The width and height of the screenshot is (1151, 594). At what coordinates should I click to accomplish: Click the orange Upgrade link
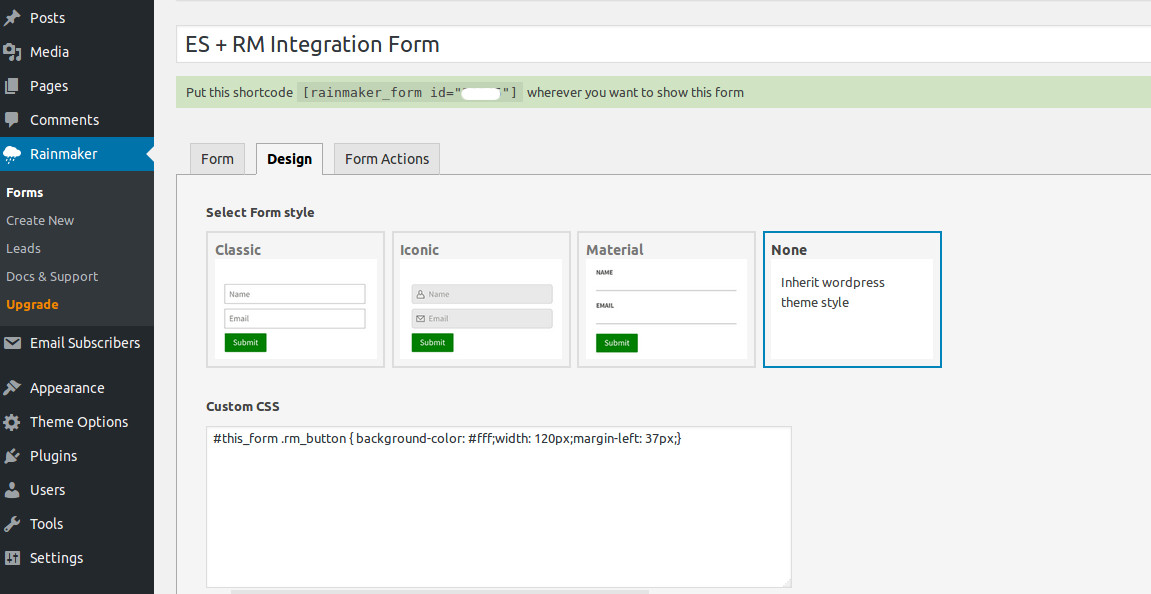pos(32,304)
